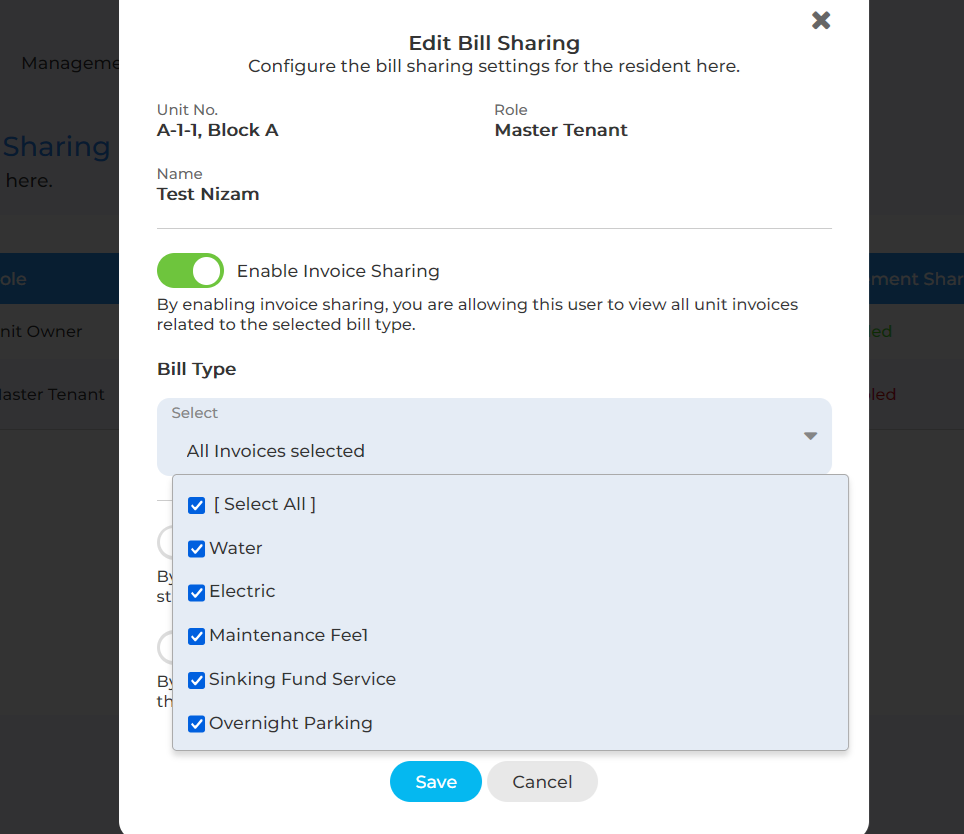
Task: Open the 'All Invoices selected' combo box
Action: click(494, 436)
